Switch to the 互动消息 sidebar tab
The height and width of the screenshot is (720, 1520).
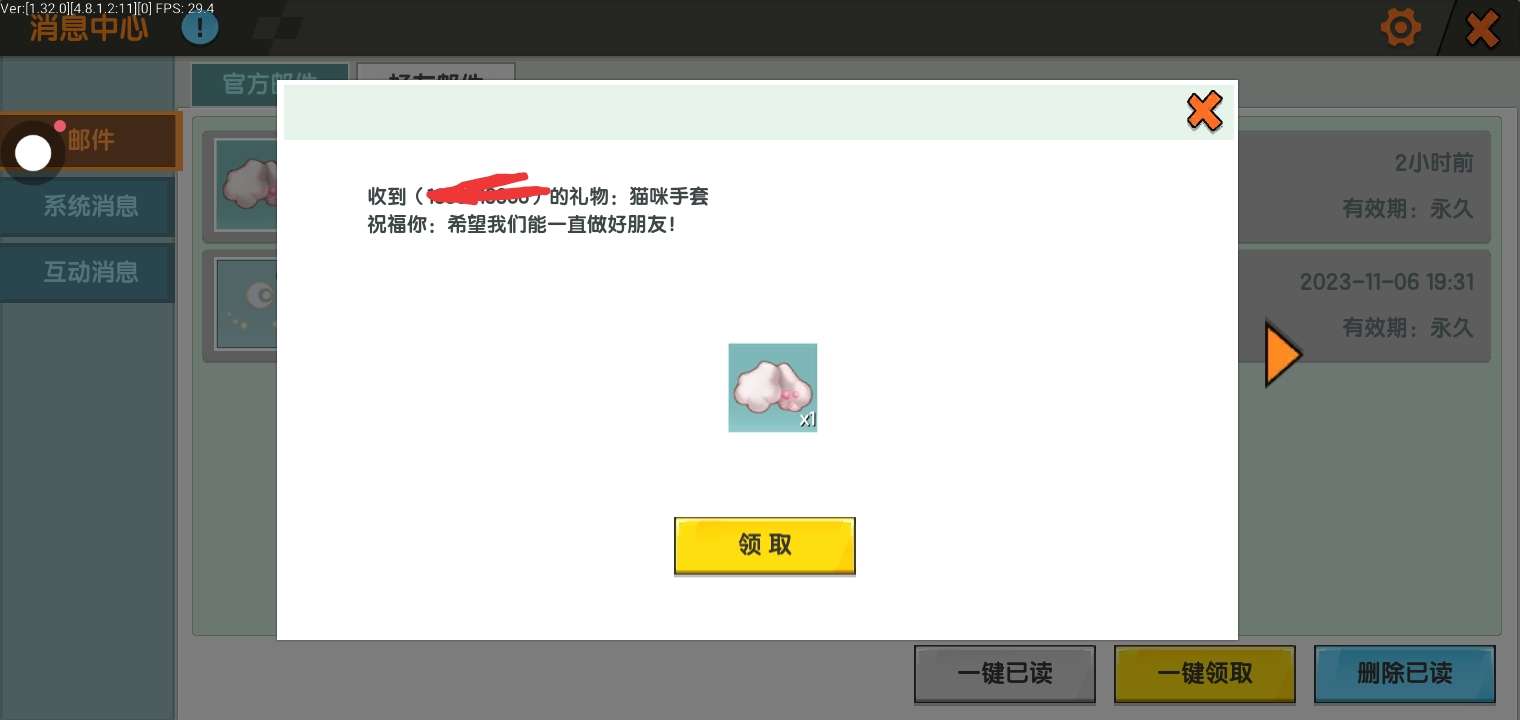click(90, 272)
